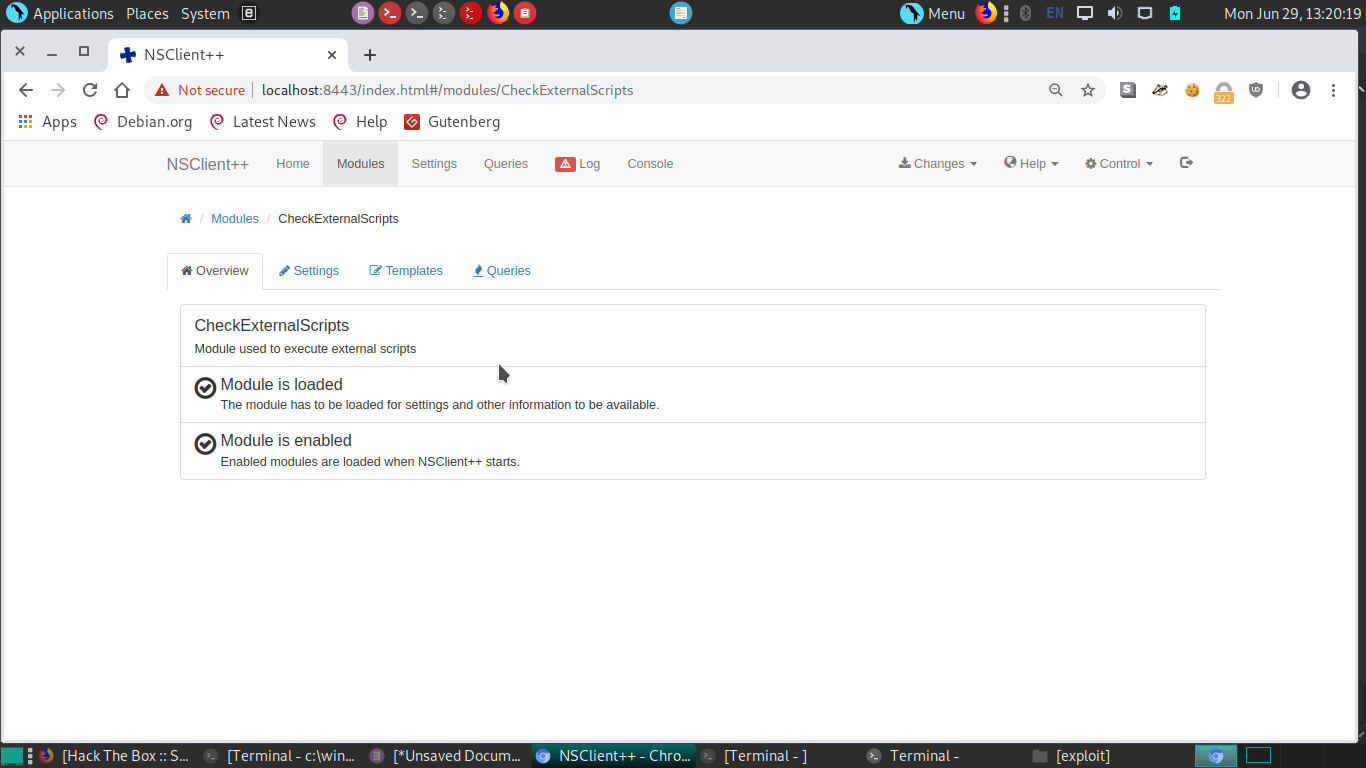The height and width of the screenshot is (768, 1366).
Task: Open the Log page with warning badge
Action: tap(578, 164)
